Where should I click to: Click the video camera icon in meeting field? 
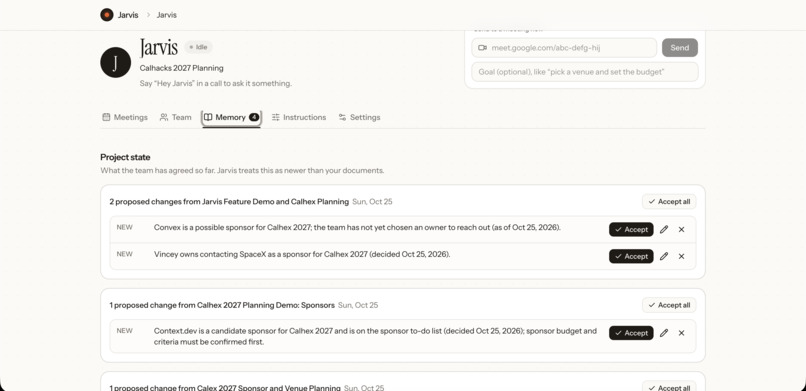pyautogui.click(x=482, y=48)
